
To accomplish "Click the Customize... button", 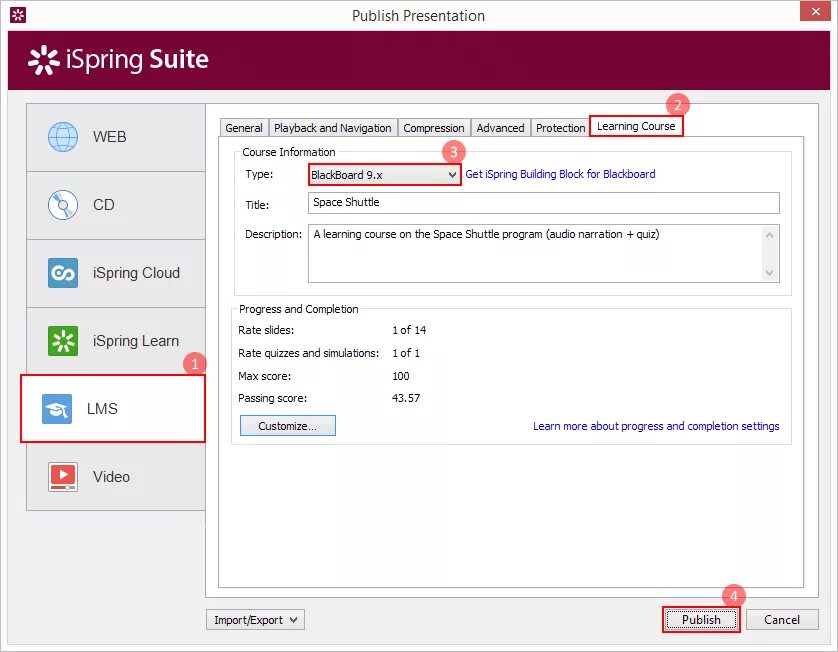I will pos(288,426).
